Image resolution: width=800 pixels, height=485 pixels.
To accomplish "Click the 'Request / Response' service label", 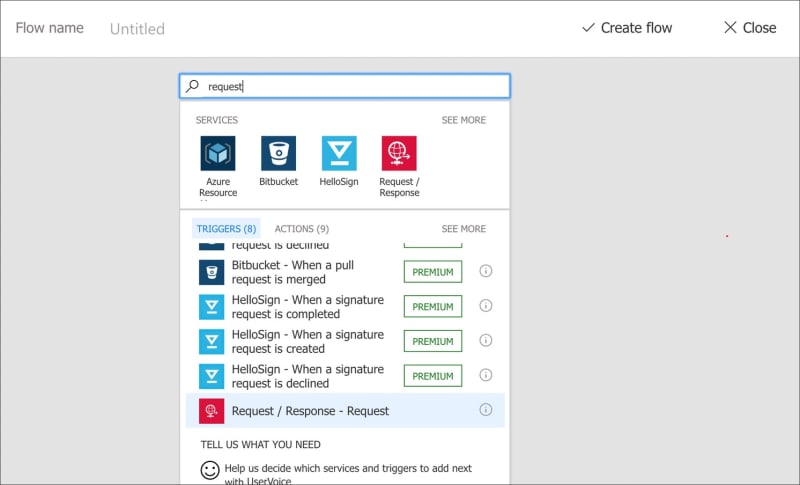I will click(x=399, y=187).
